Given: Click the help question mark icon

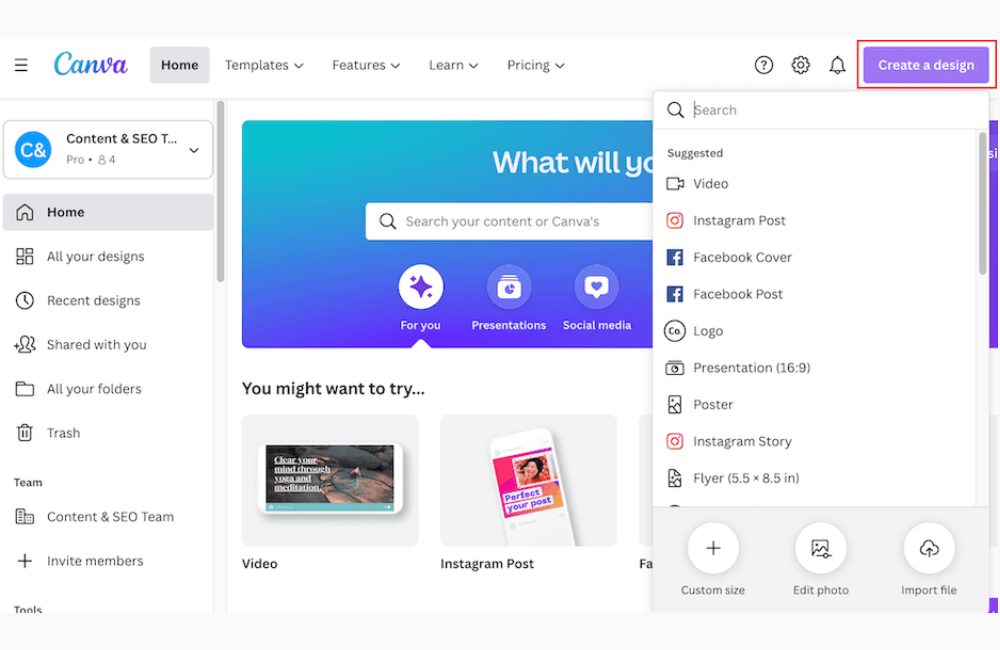Looking at the screenshot, I should click(x=764, y=65).
